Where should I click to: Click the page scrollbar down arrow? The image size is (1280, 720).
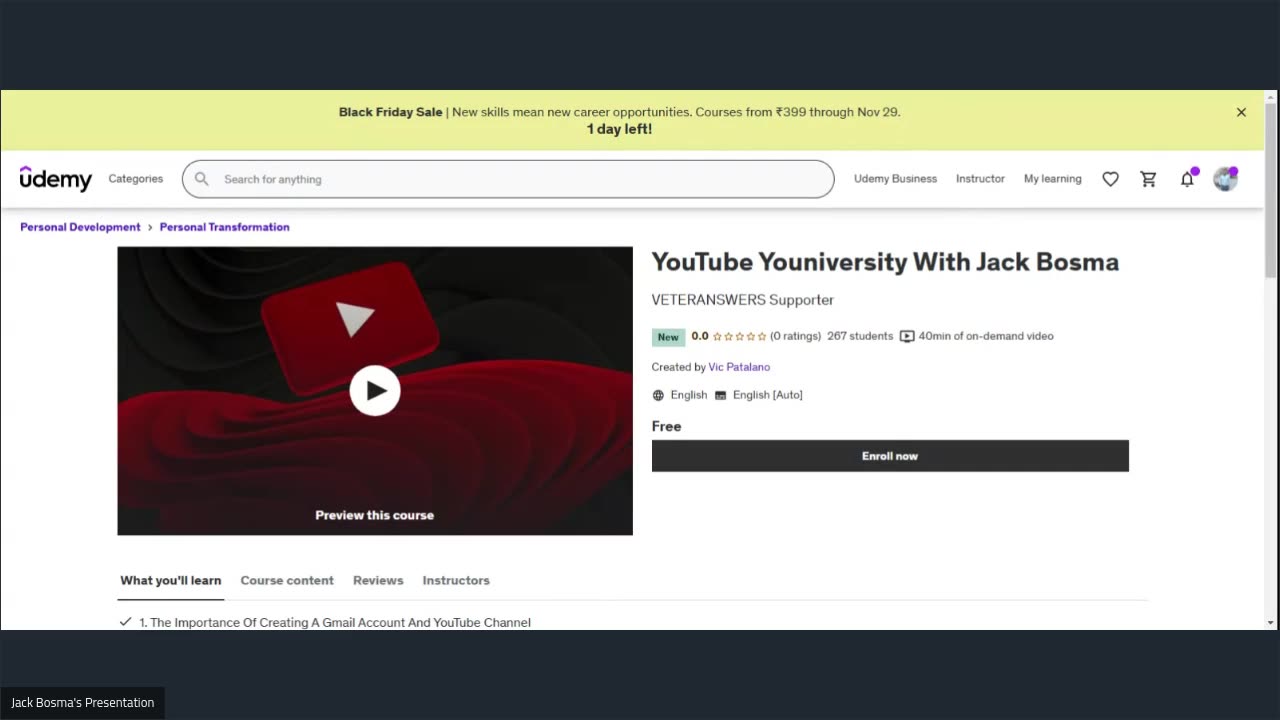pos(1271,623)
